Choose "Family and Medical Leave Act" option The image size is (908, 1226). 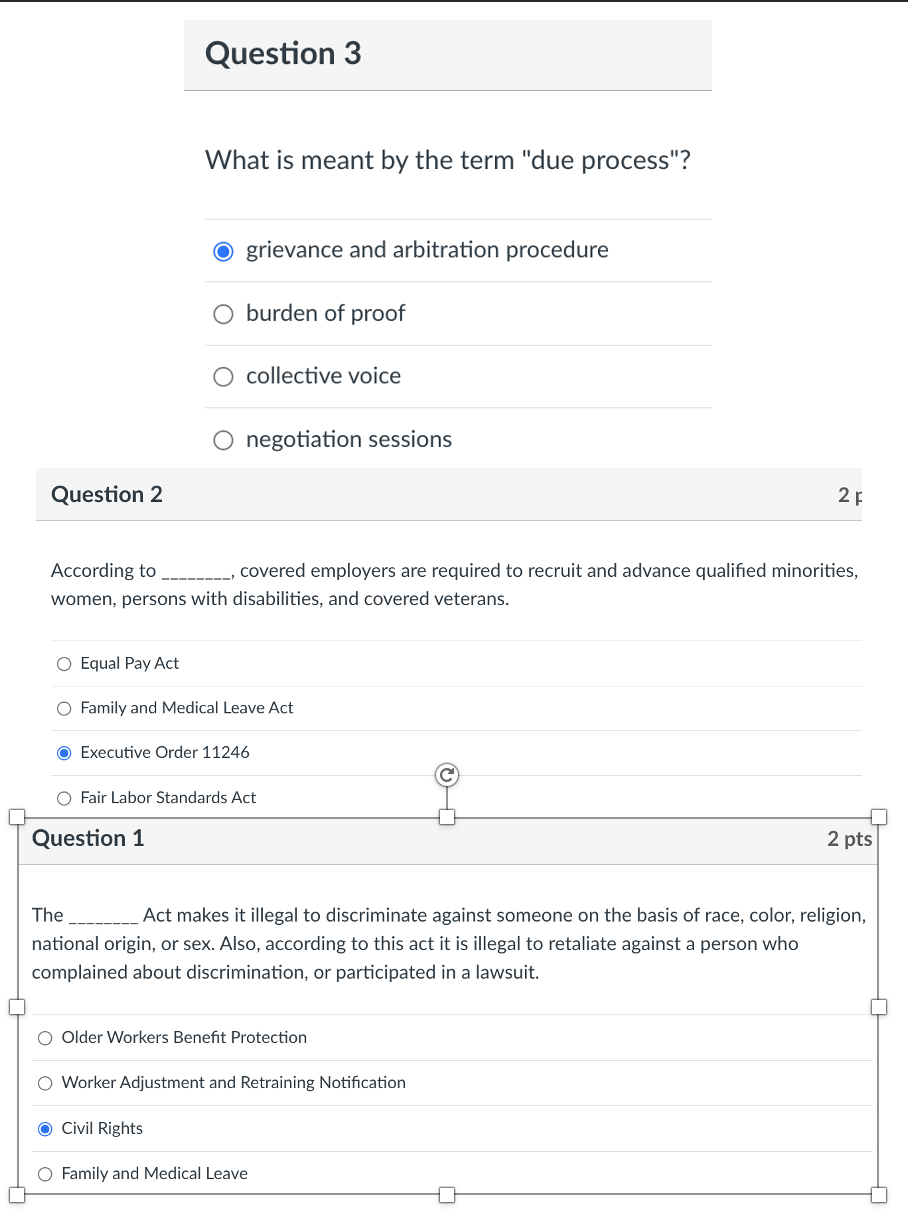64,708
